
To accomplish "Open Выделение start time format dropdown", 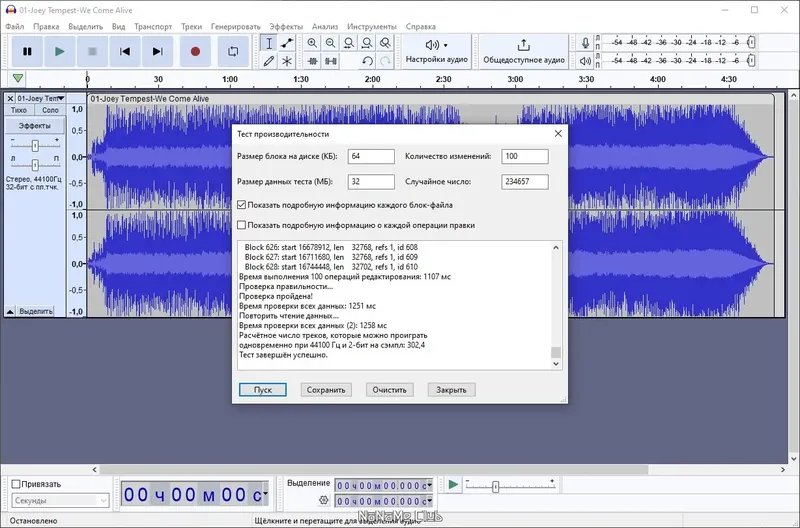I will pos(430,485).
